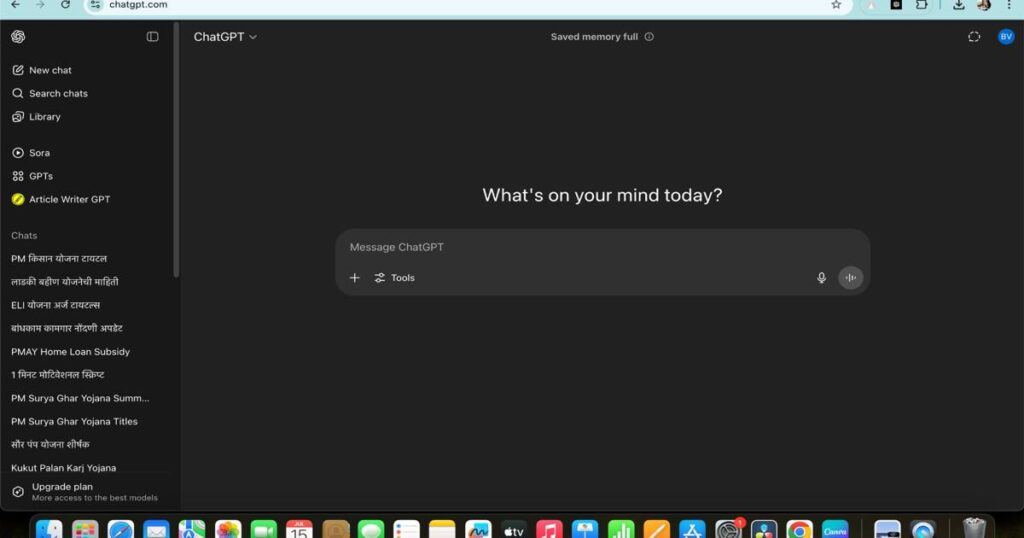Viewport: 1024px width, 538px height.
Task: Open Safari from the dock
Action: (x=121, y=530)
